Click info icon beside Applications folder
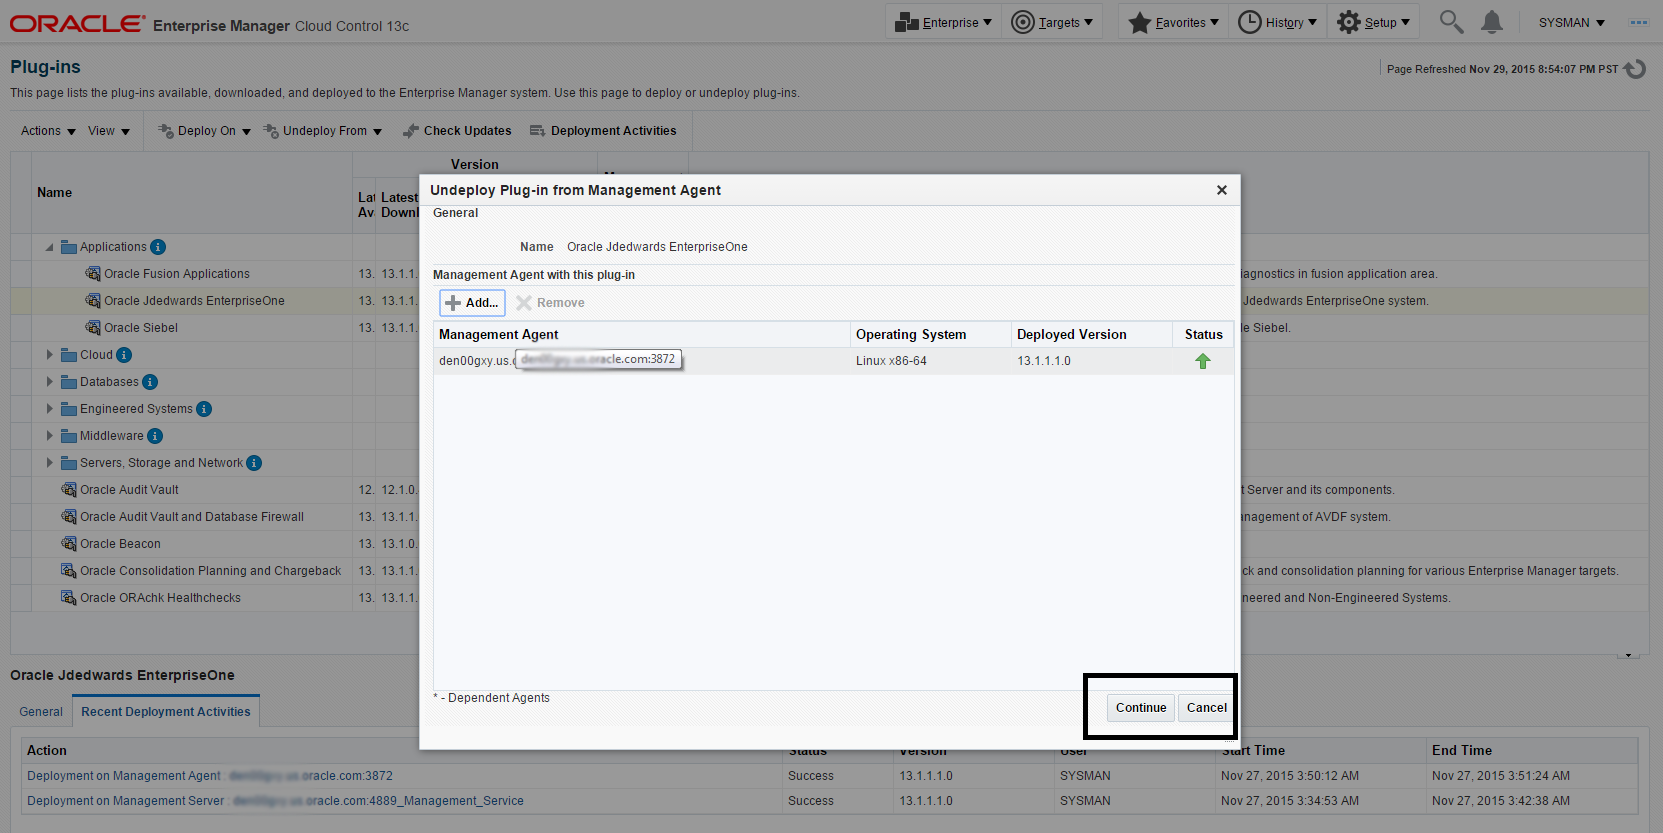 [x=158, y=247]
